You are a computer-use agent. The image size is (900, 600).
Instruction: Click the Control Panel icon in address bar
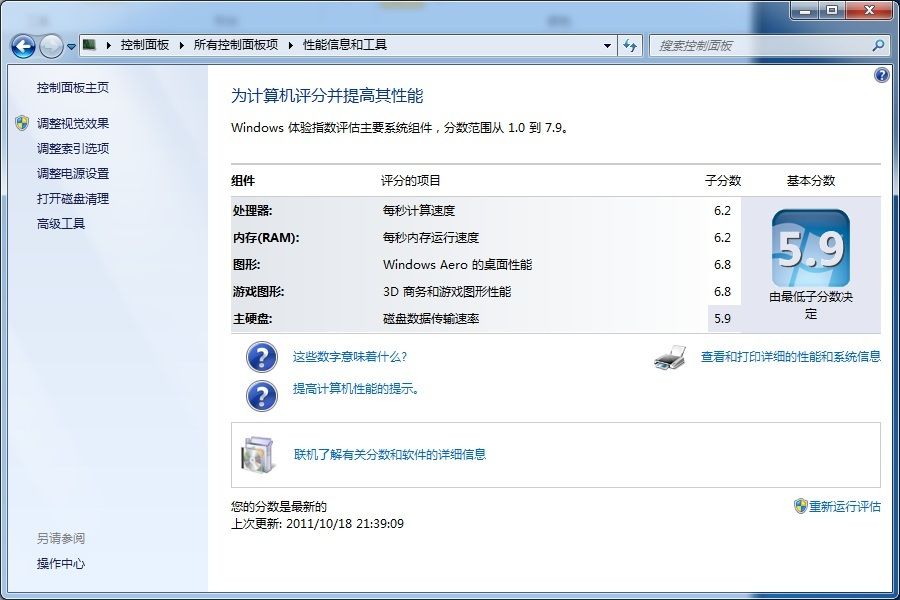point(89,45)
